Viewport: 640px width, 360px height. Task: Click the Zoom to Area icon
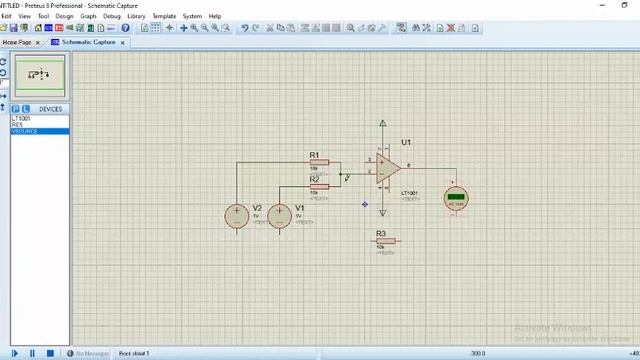(x=226, y=28)
